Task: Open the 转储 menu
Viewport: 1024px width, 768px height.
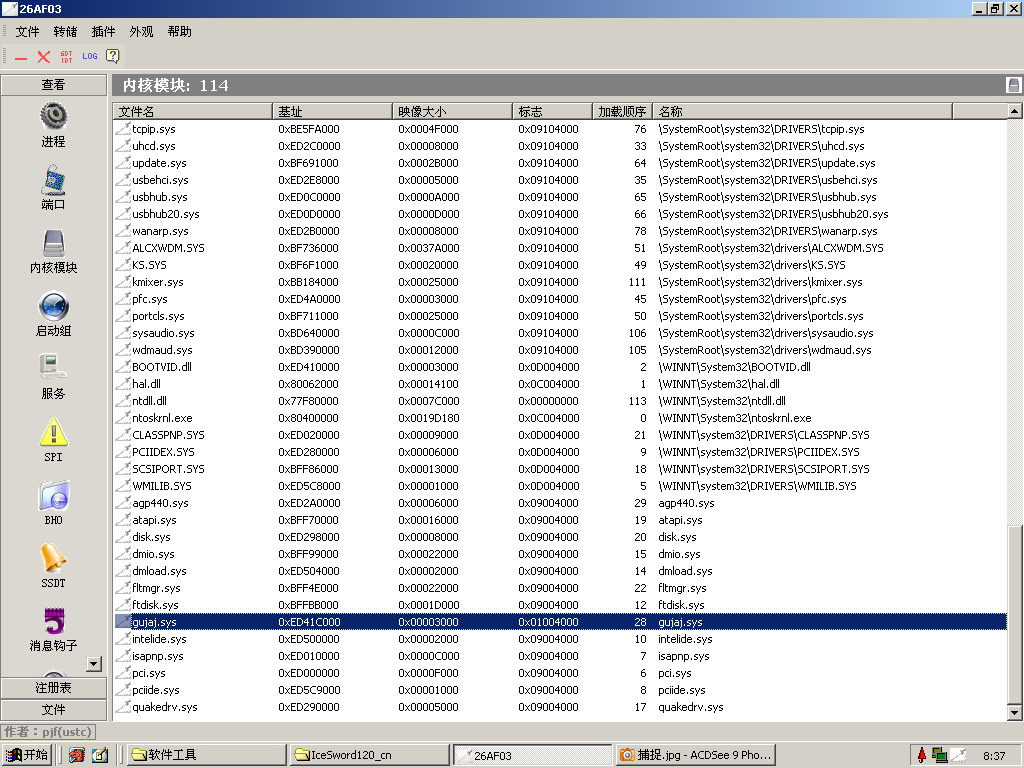Action: coord(65,32)
